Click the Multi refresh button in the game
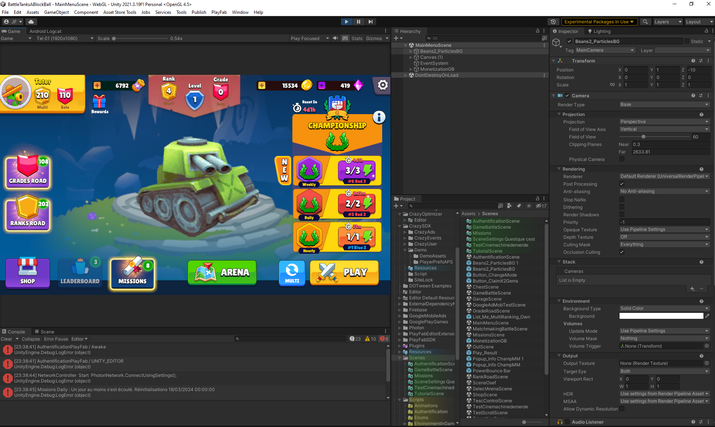Screen dimensions: 715x427 pyautogui.click(x=292, y=273)
